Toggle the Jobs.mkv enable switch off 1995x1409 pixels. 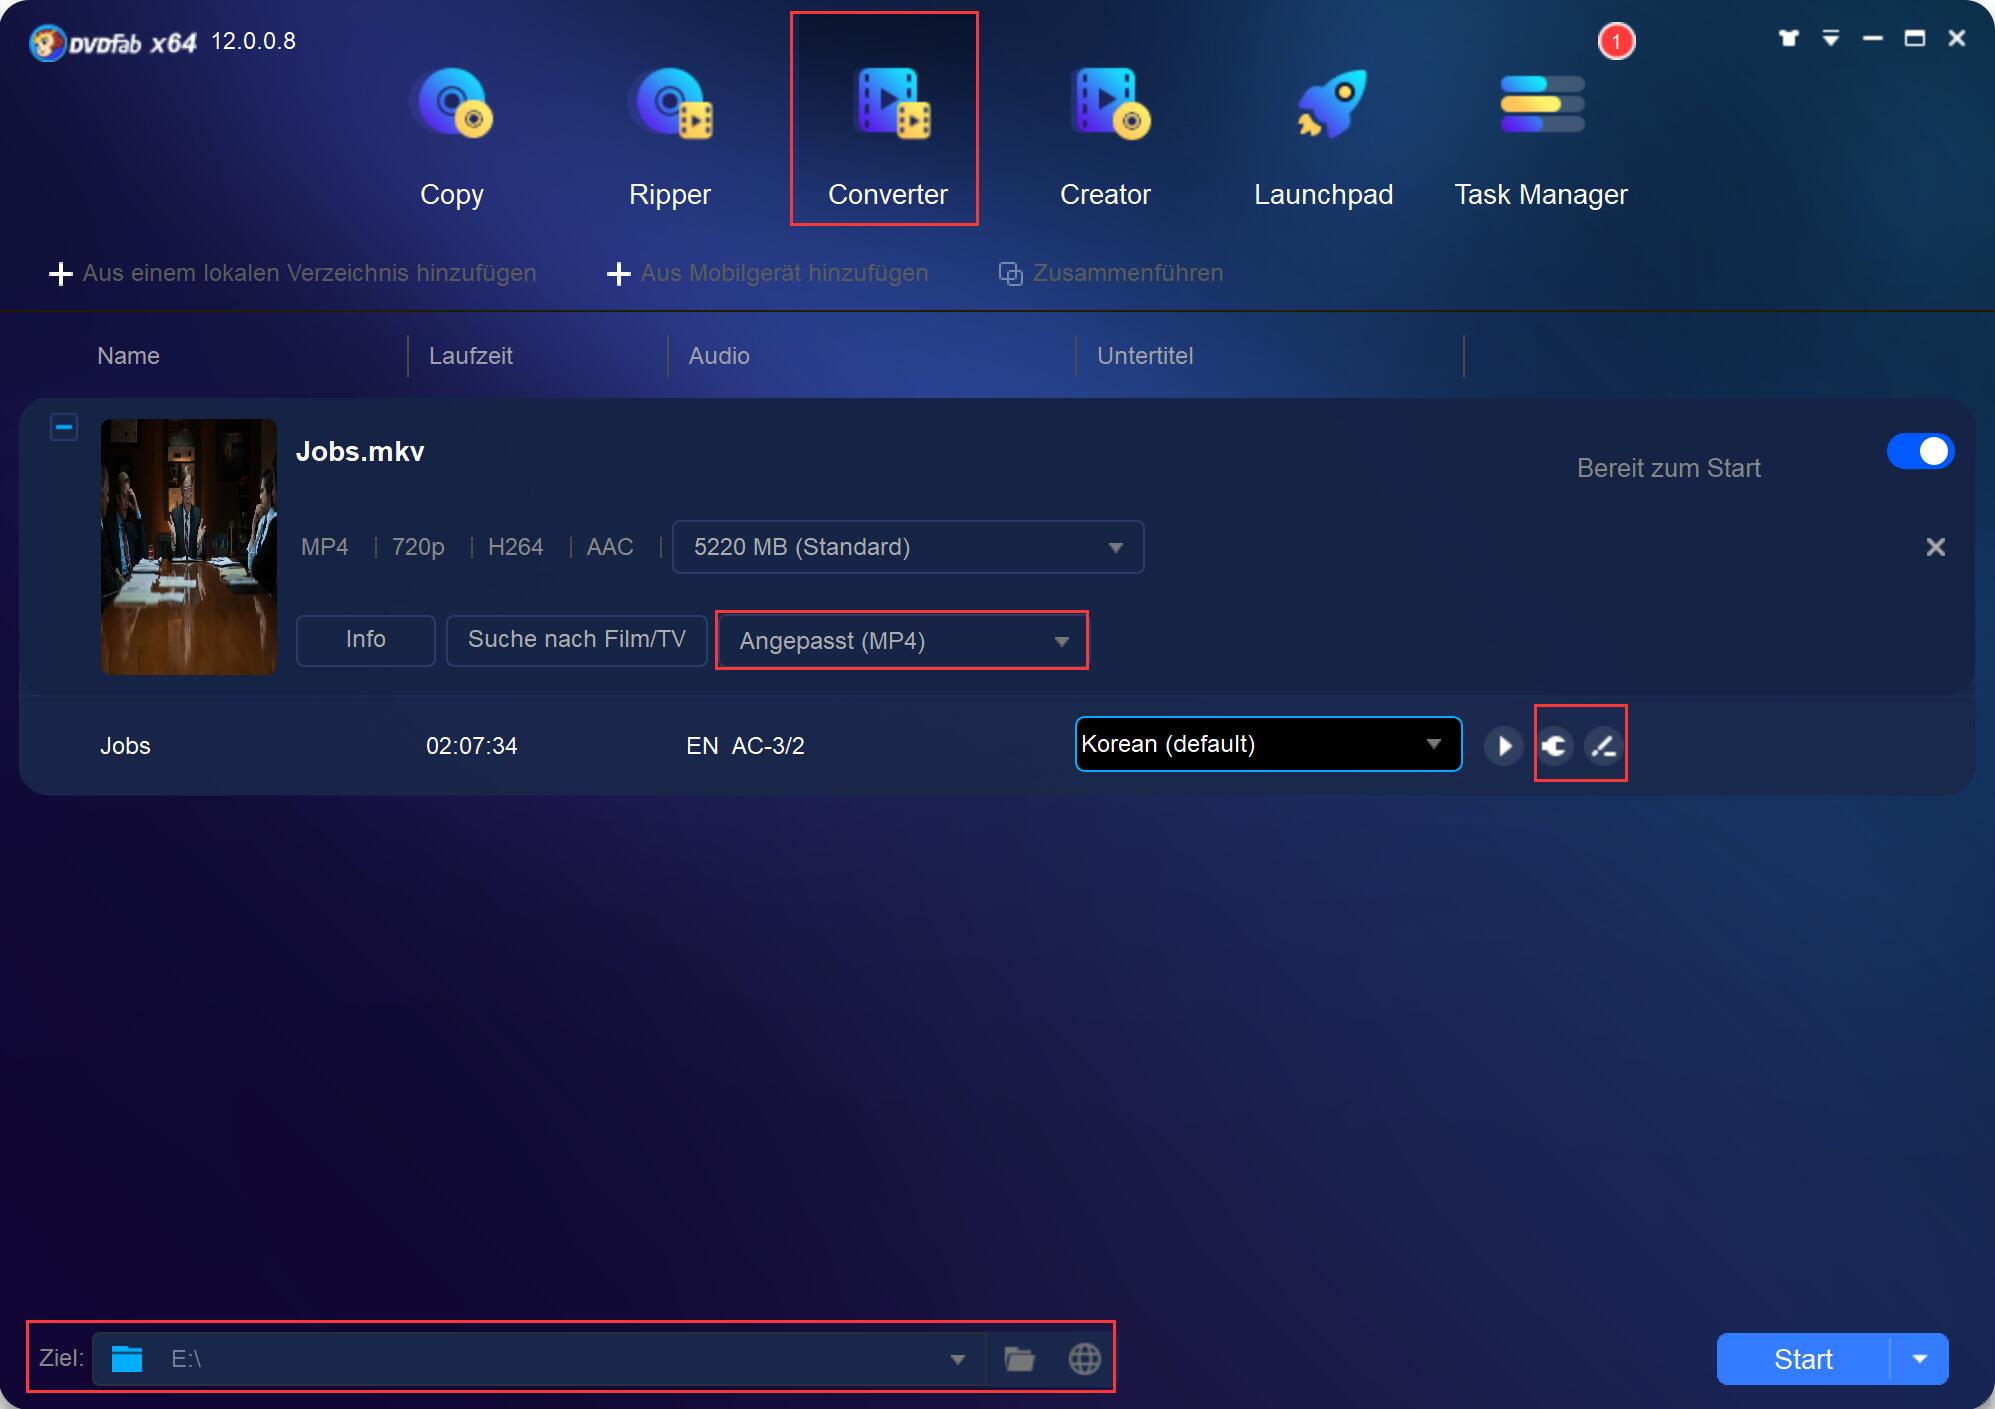coord(1920,451)
